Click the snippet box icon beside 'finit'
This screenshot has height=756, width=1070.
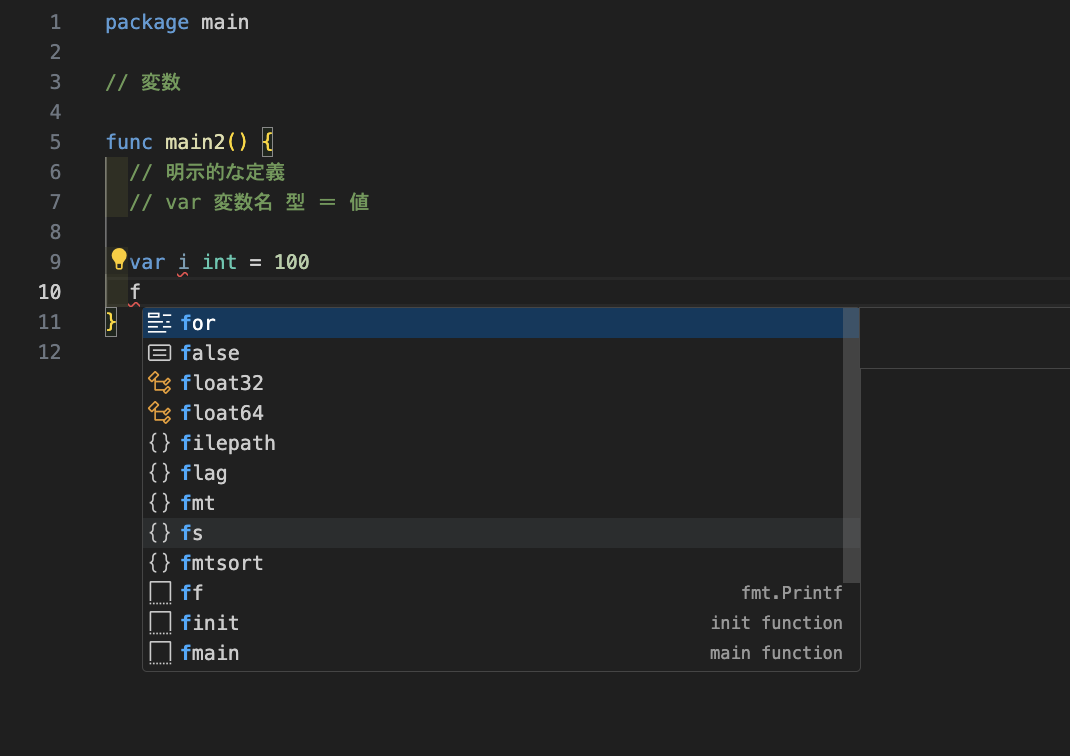(160, 623)
